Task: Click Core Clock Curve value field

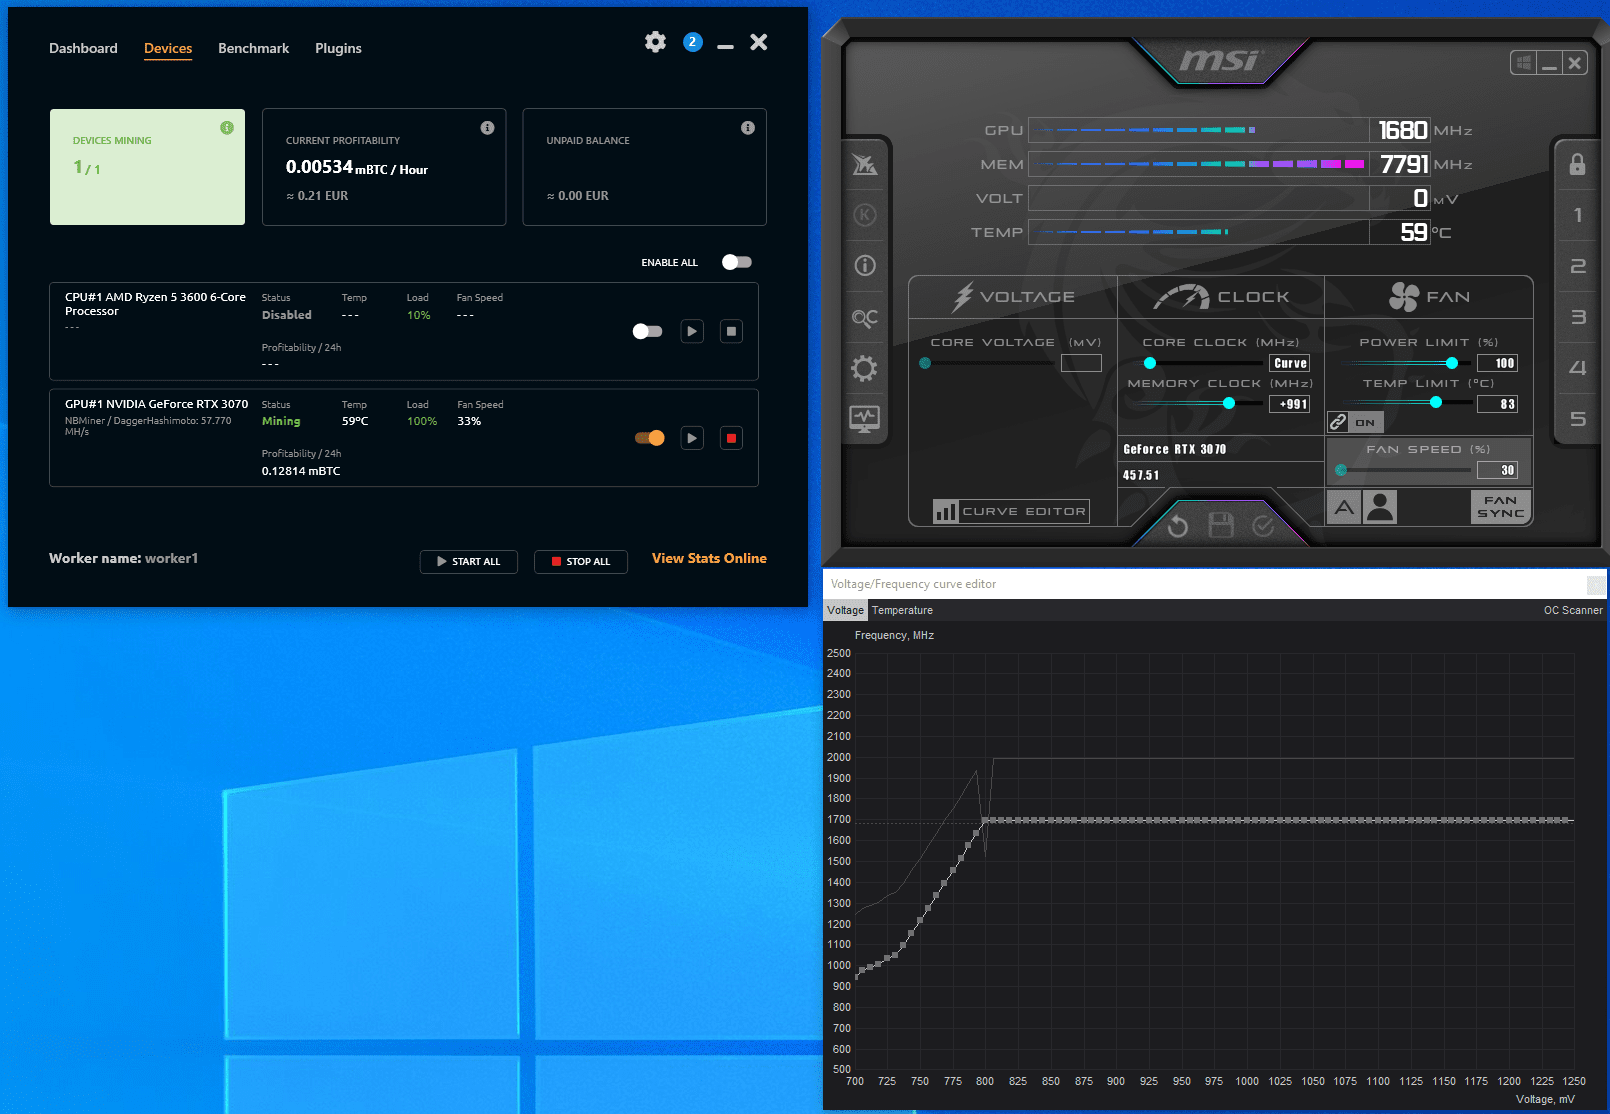Action: [1290, 363]
